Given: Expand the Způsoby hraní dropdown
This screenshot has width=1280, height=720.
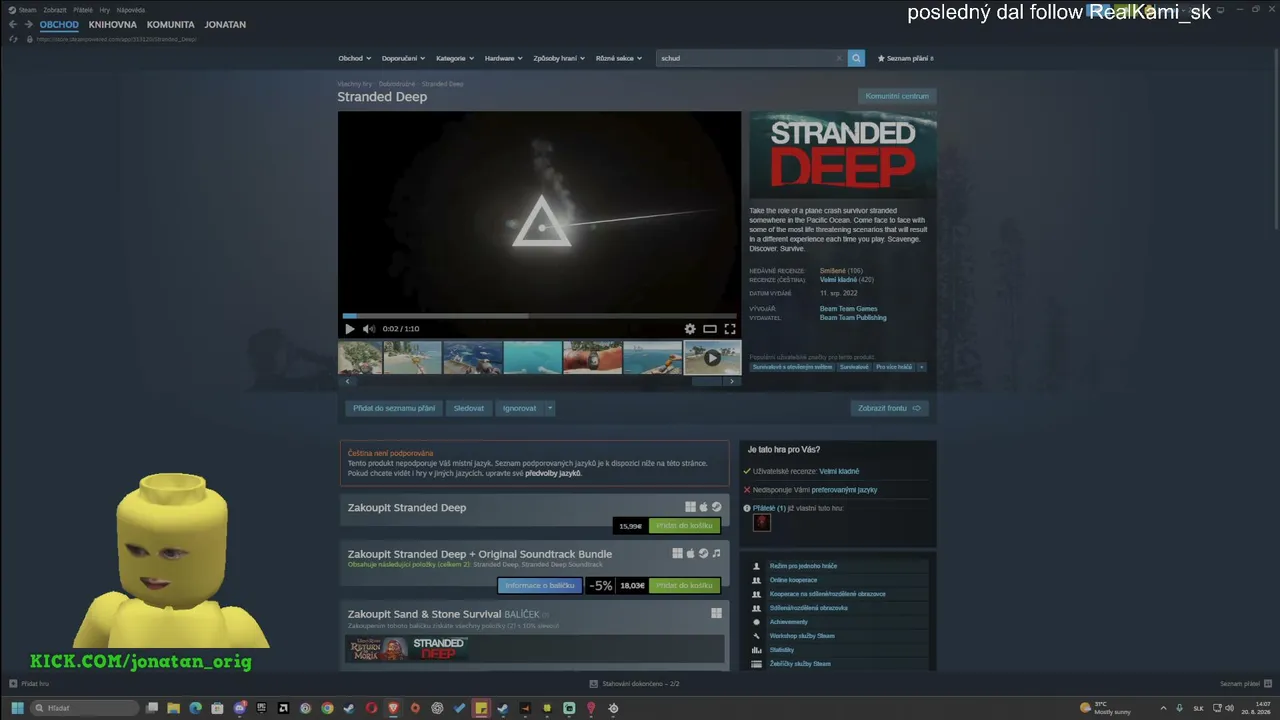Looking at the screenshot, I should [x=559, y=58].
